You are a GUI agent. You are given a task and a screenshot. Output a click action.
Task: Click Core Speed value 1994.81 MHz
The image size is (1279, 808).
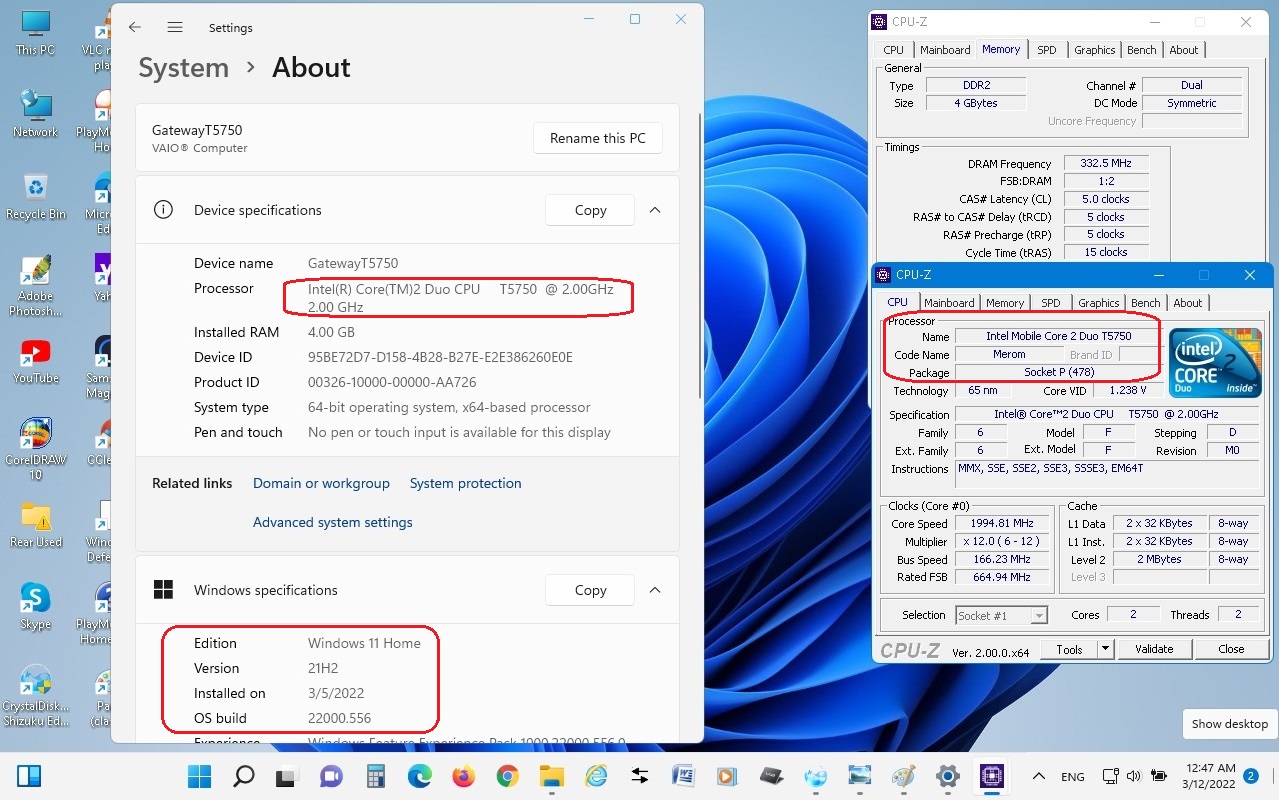pyautogui.click(x=1001, y=523)
